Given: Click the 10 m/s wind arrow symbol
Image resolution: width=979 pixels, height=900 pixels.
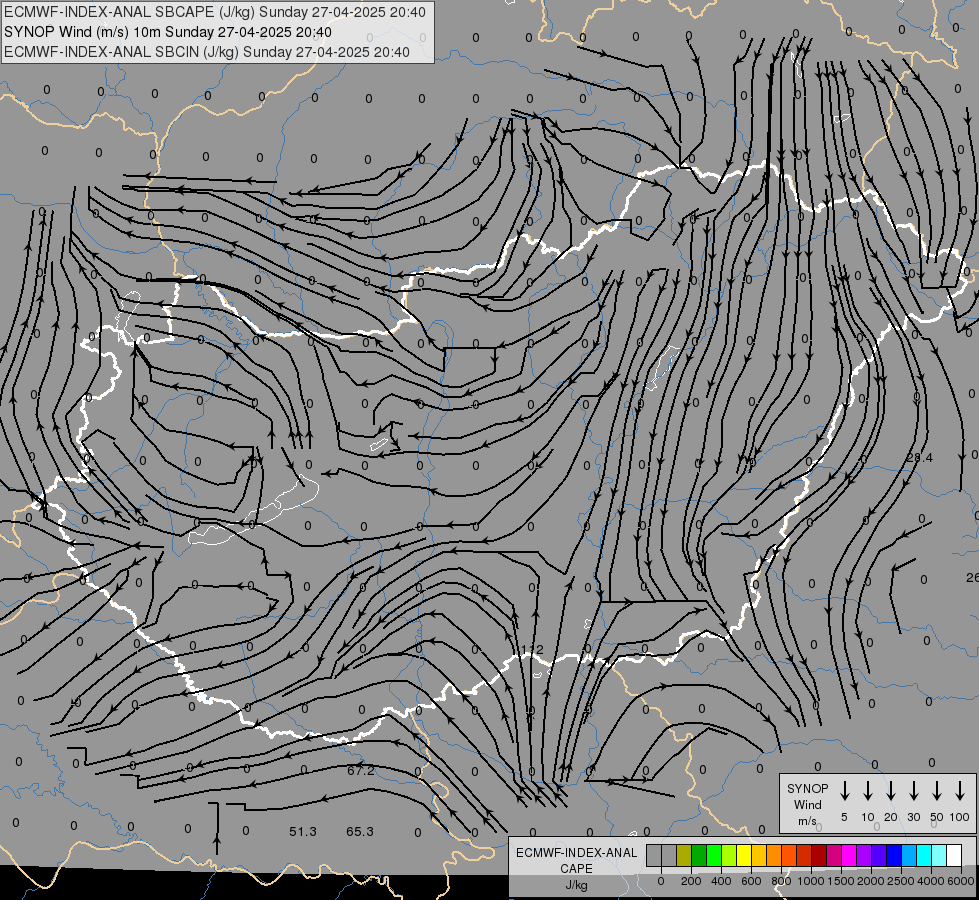Looking at the screenshot, I should (868, 791).
